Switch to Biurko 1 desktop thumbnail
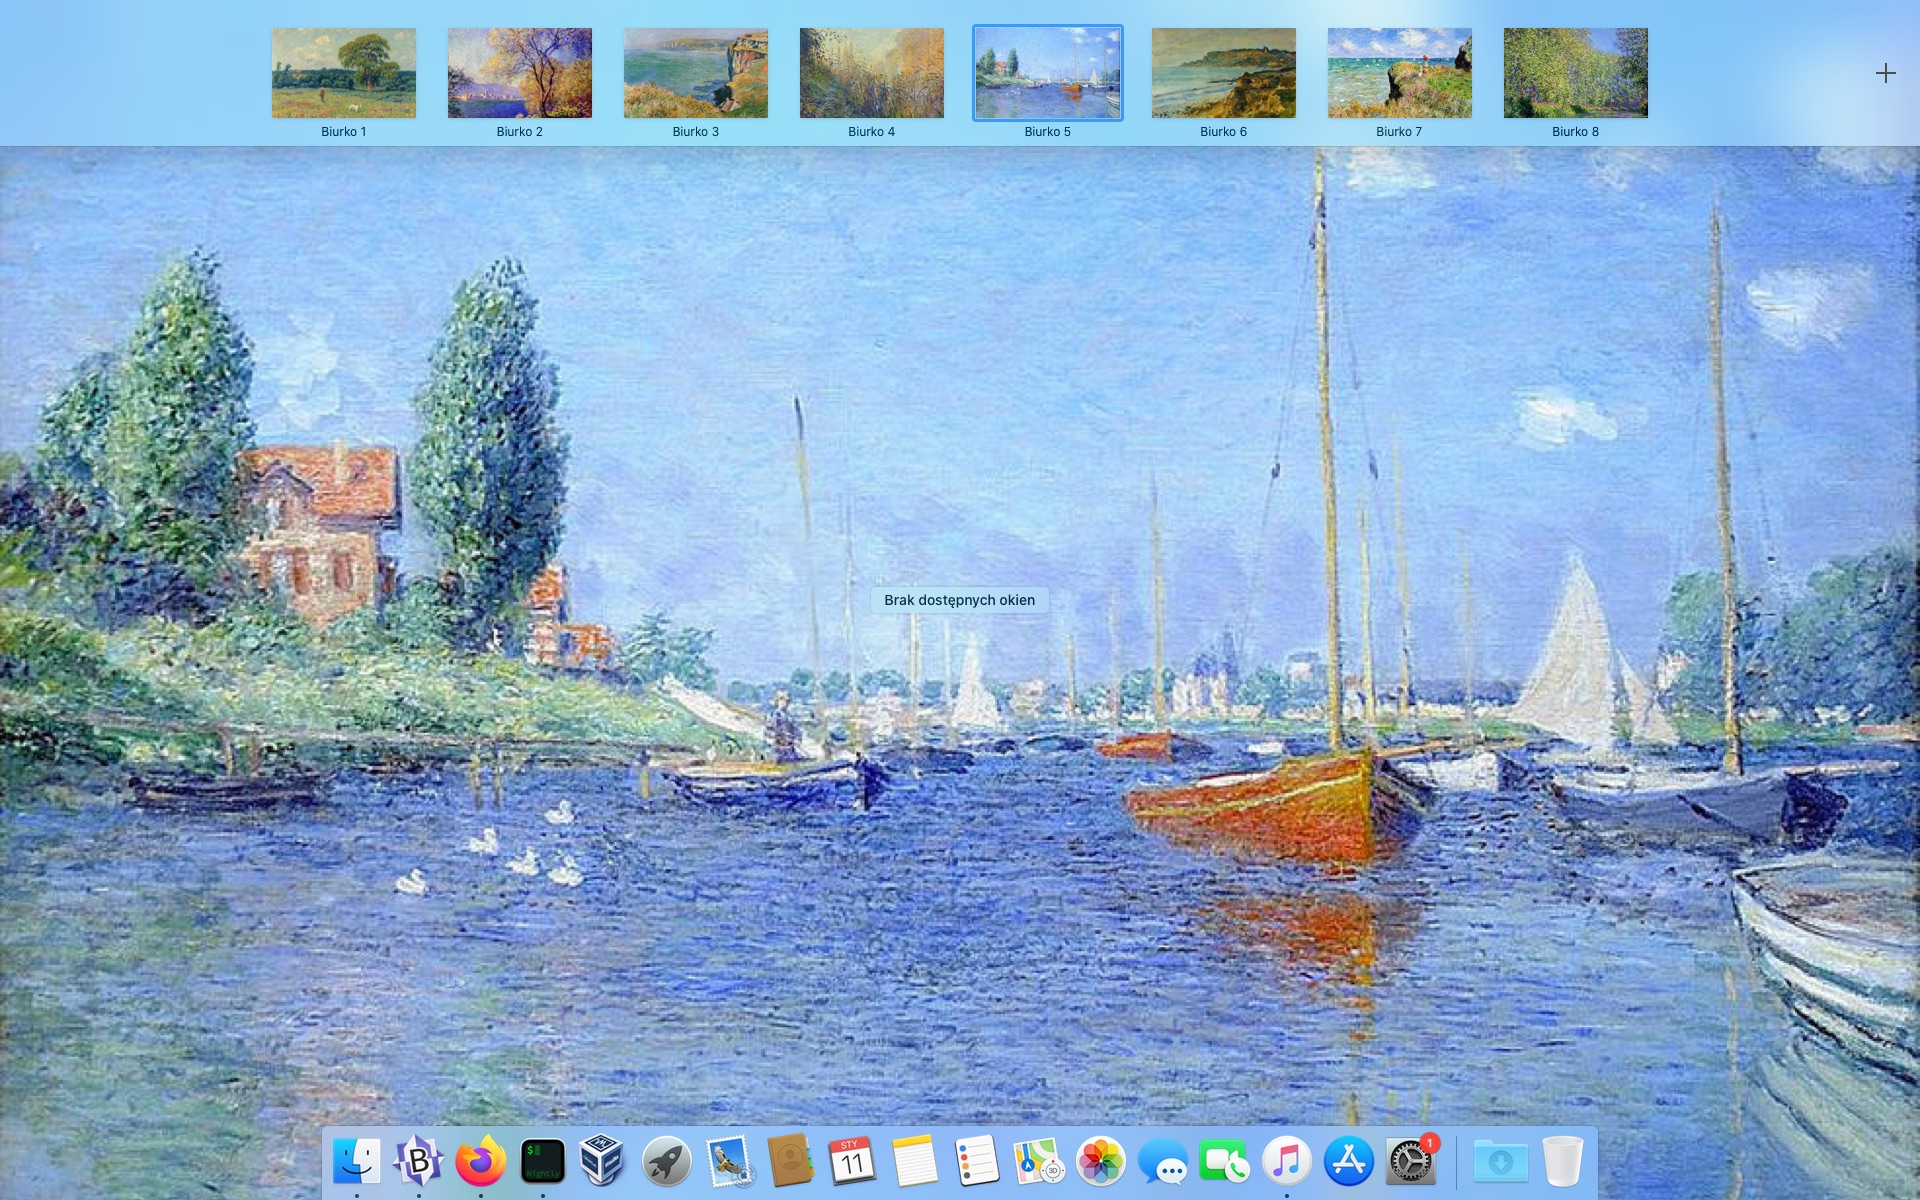 tap(344, 73)
